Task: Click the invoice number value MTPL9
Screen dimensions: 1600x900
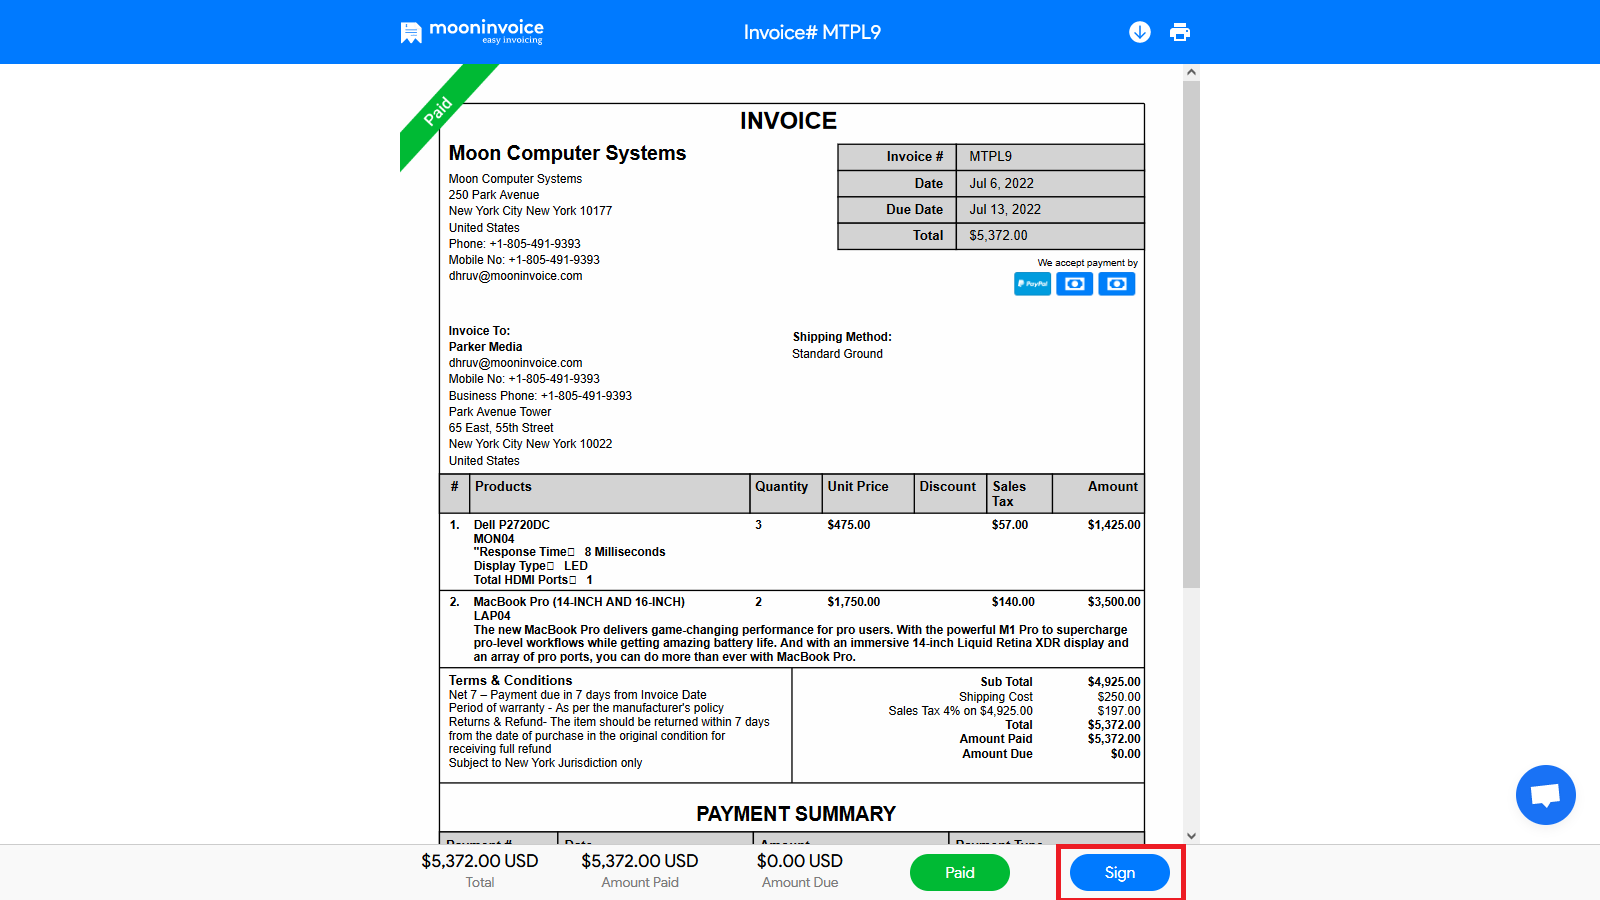Action: 990,156
